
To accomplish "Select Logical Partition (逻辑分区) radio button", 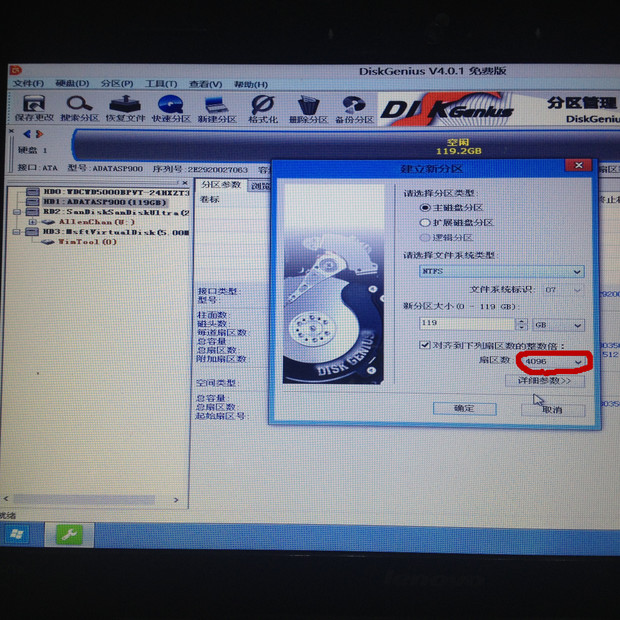I will pos(425,238).
